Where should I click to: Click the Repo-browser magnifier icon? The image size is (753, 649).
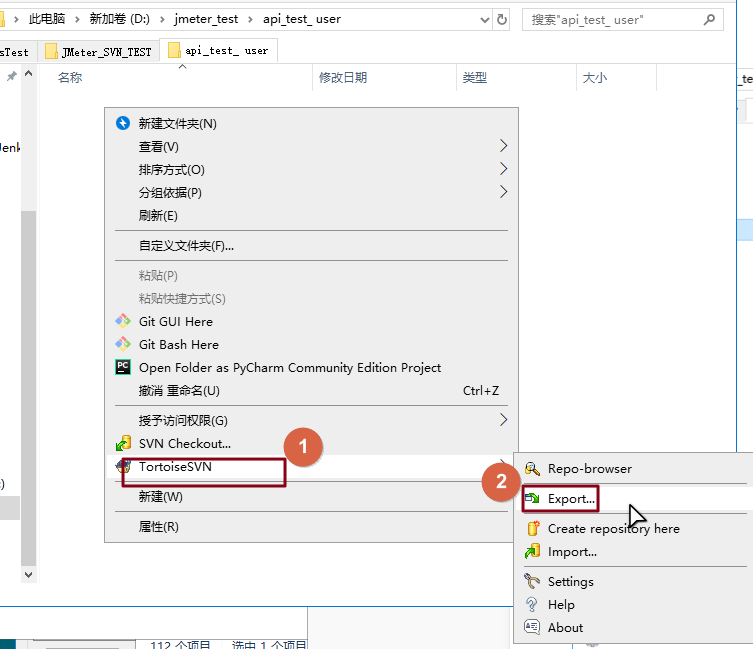point(532,468)
